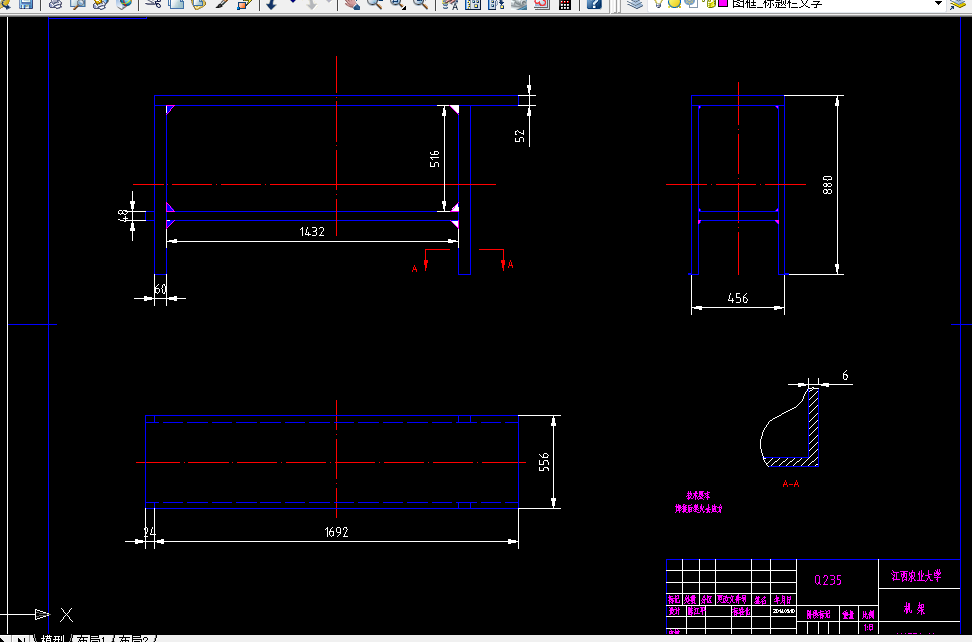Click the Copy icon
The height and width of the screenshot is (642, 972).
pyautogui.click(x=175, y=4)
